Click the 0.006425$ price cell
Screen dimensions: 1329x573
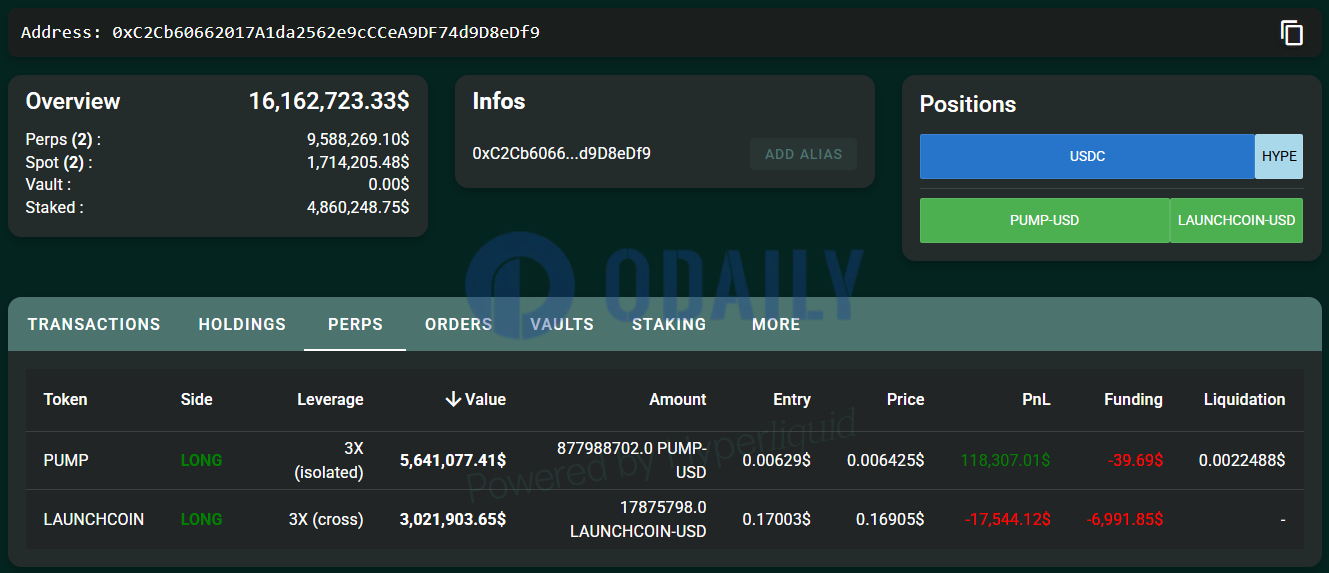click(885, 460)
